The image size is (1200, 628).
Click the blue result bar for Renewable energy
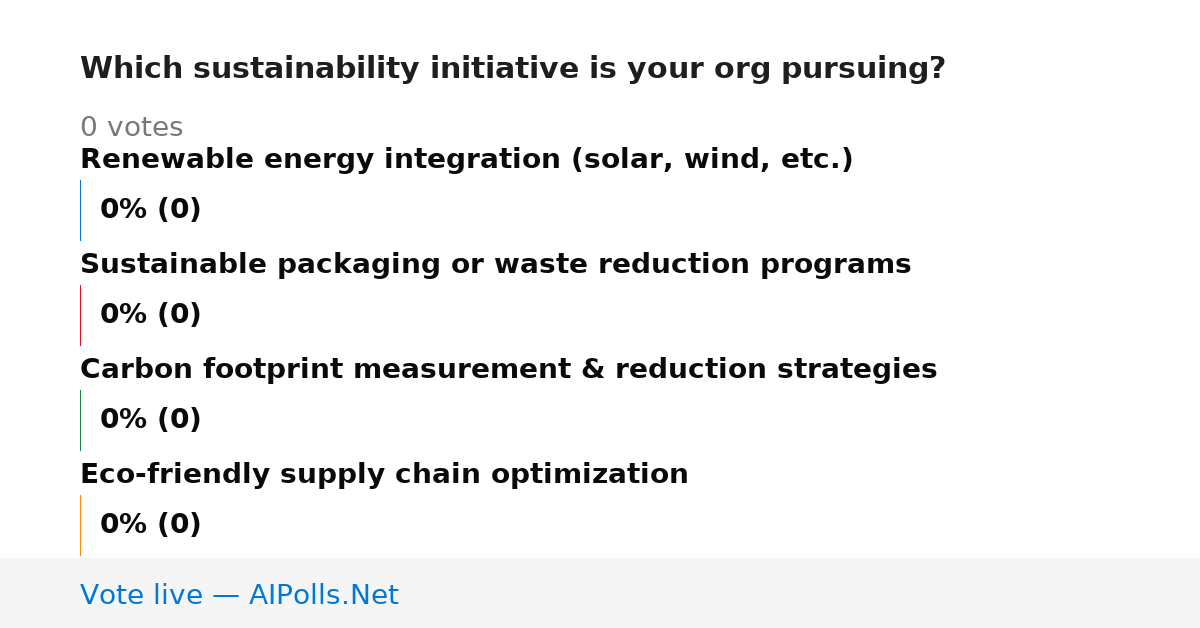pos(80,210)
